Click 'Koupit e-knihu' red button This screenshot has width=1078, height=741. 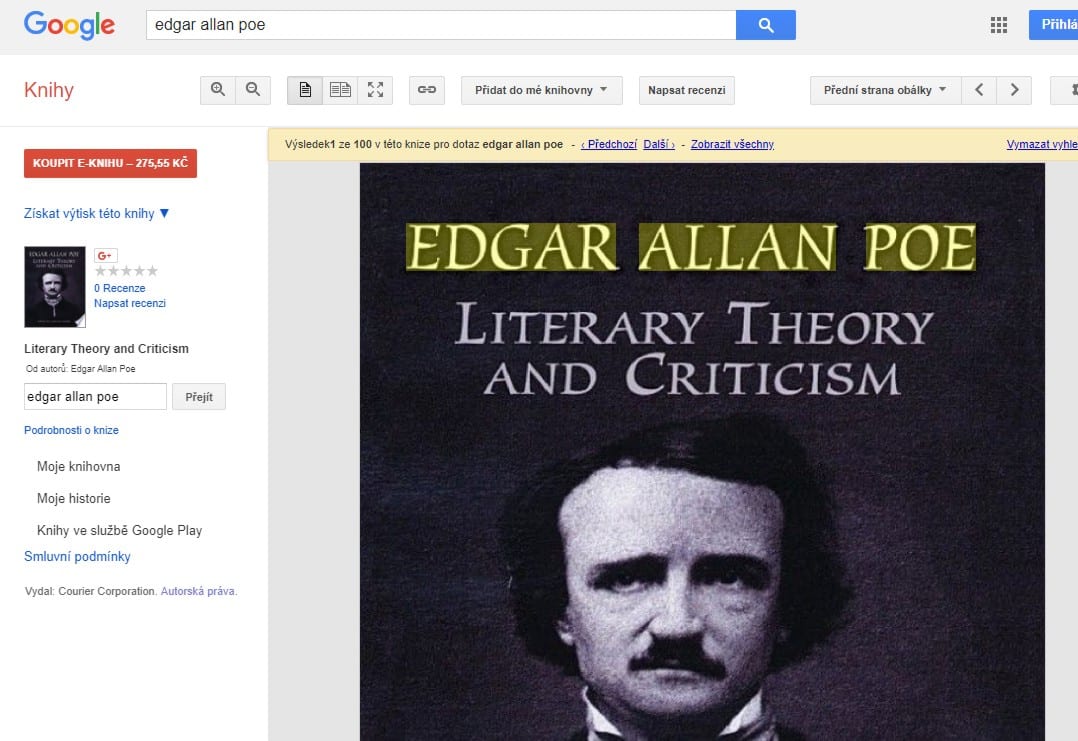tap(110, 163)
